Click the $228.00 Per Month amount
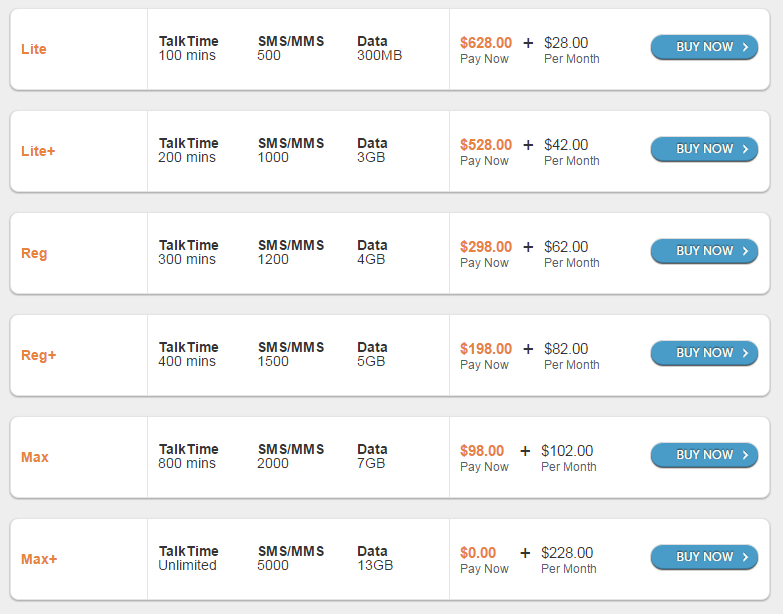The height and width of the screenshot is (614, 783). tap(567, 553)
